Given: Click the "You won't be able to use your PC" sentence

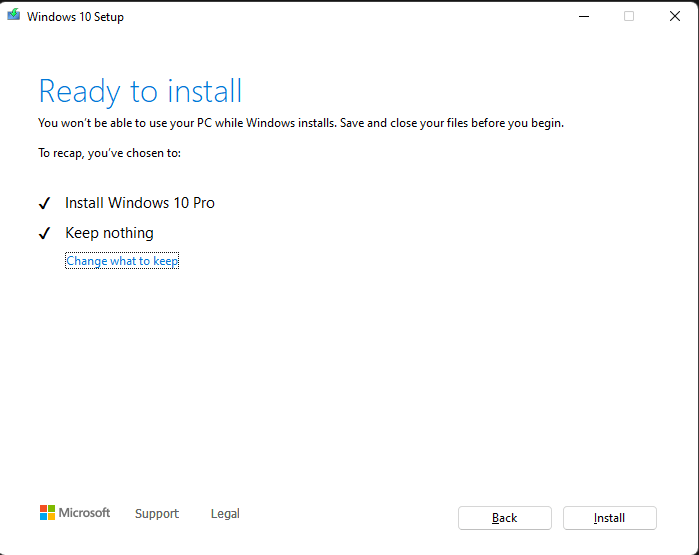Looking at the screenshot, I should pos(301,123).
